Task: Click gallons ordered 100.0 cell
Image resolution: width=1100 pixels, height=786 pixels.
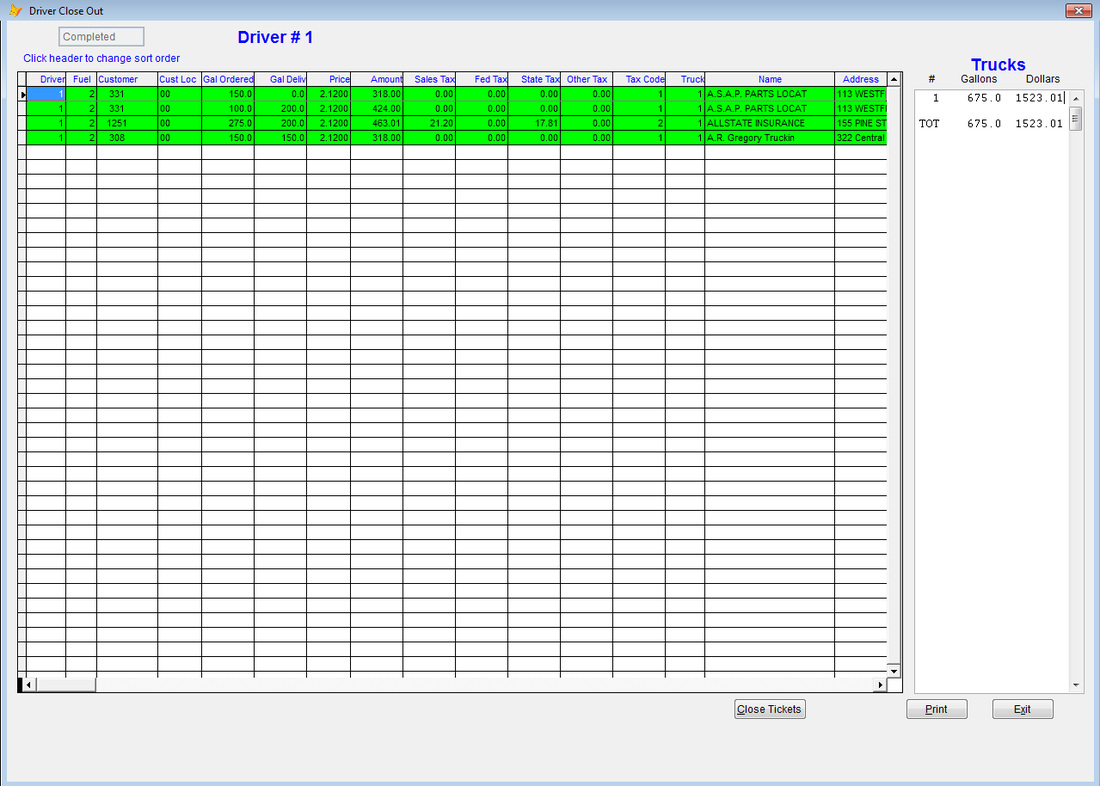Action: coord(228,108)
